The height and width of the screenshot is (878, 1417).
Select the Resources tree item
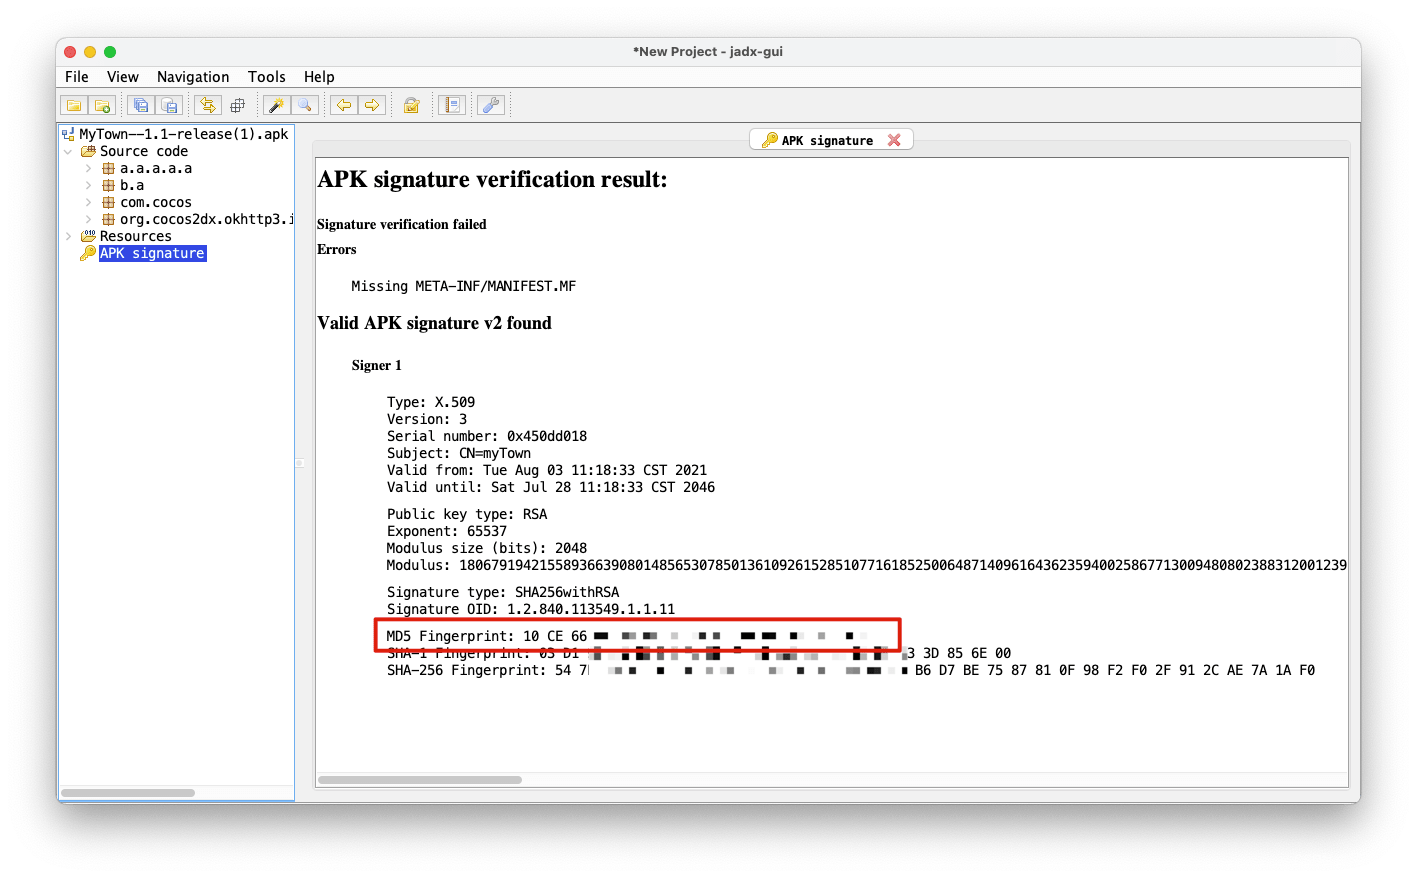pos(136,236)
